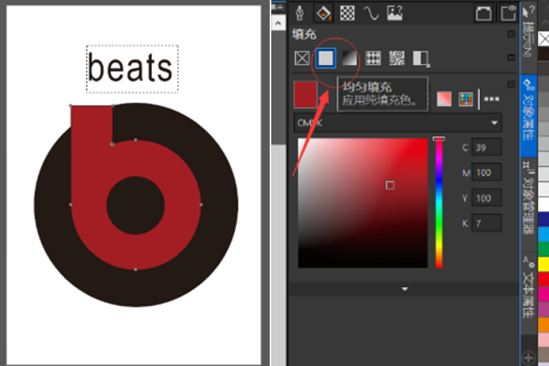Click the scroll mode icon in the docker header
The width and height of the screenshot is (549, 366).
click(x=483, y=14)
